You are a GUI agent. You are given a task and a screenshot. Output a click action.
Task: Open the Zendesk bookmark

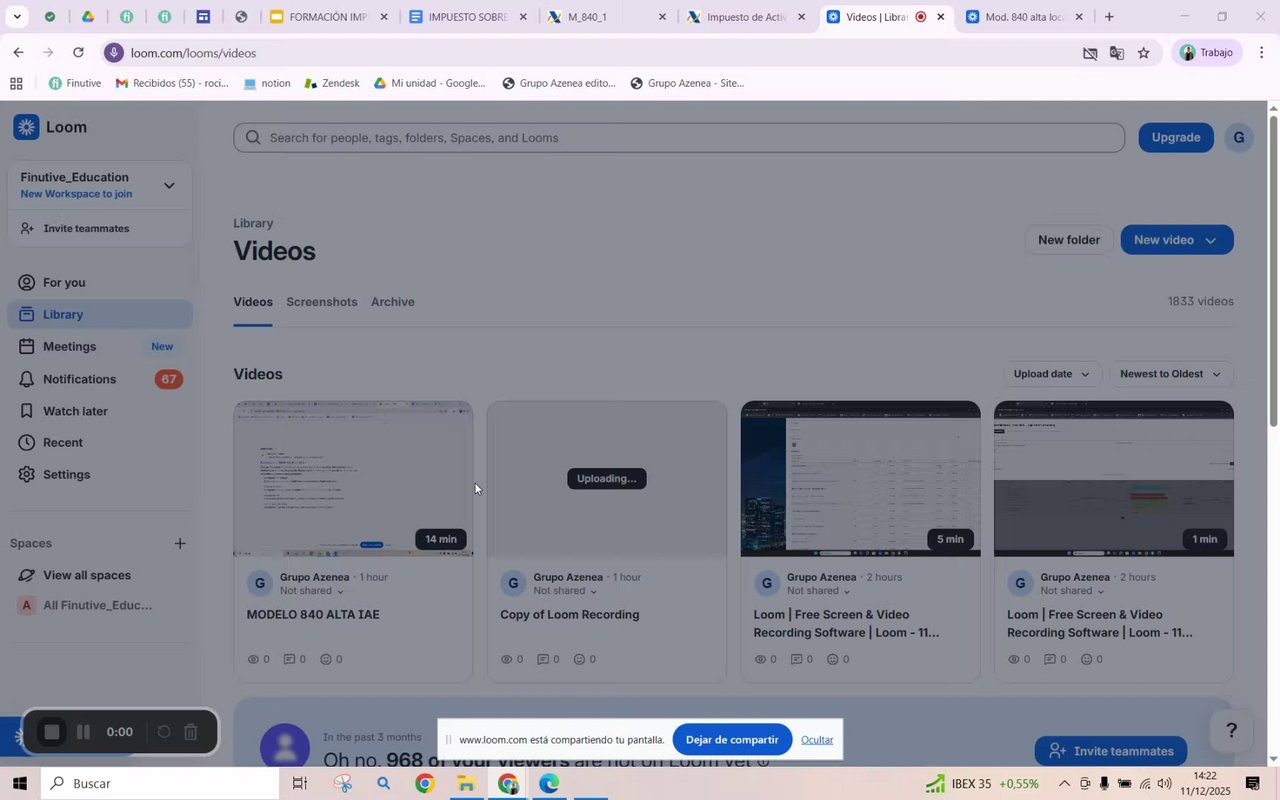331,83
